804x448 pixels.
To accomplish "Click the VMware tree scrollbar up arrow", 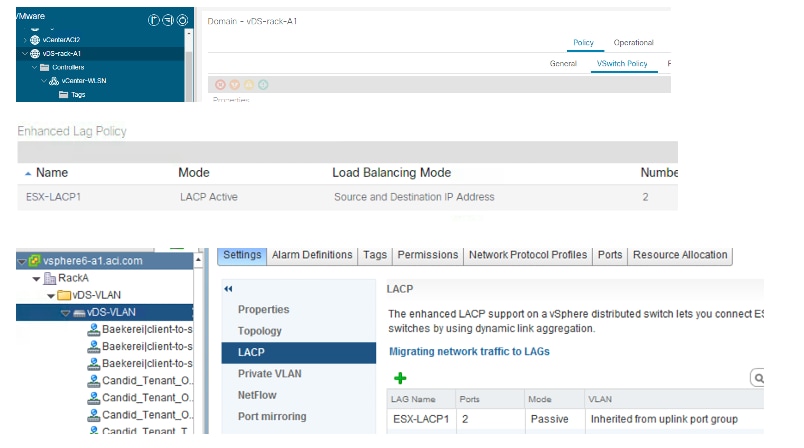I will coord(189,33).
